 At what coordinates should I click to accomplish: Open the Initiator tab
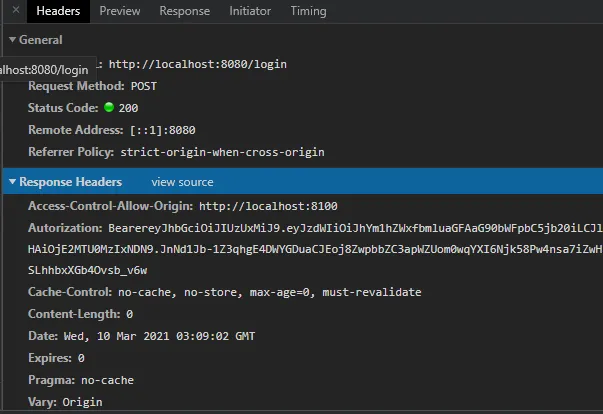(249, 11)
